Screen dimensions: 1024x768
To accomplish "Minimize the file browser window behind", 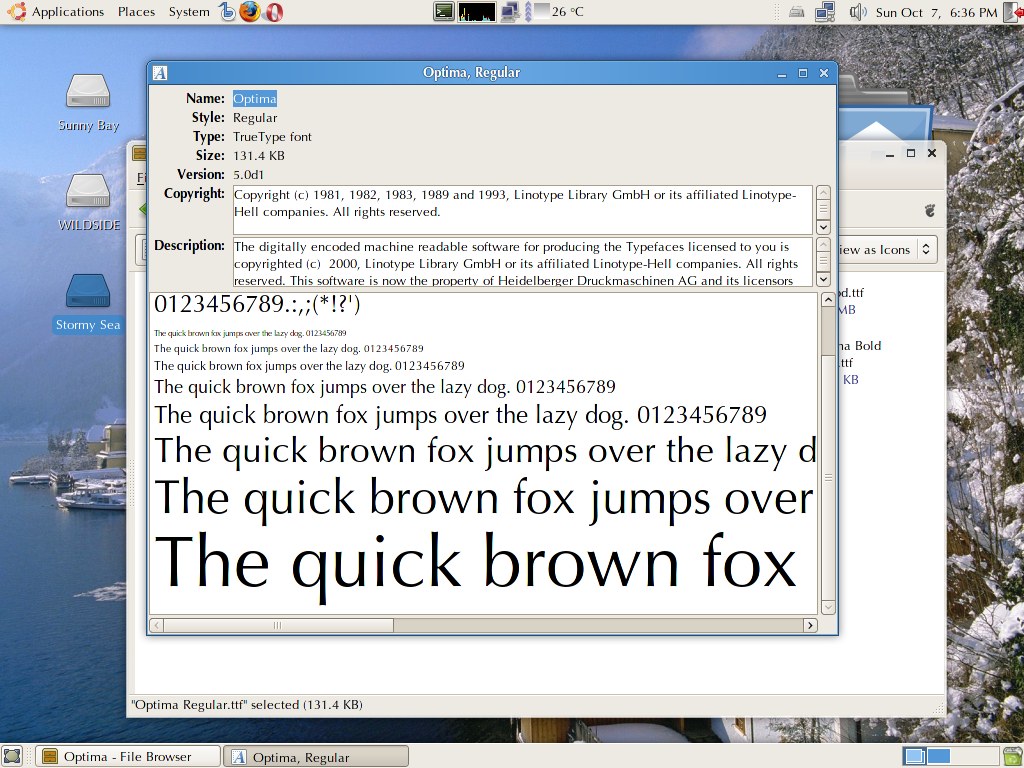I will (889, 154).
